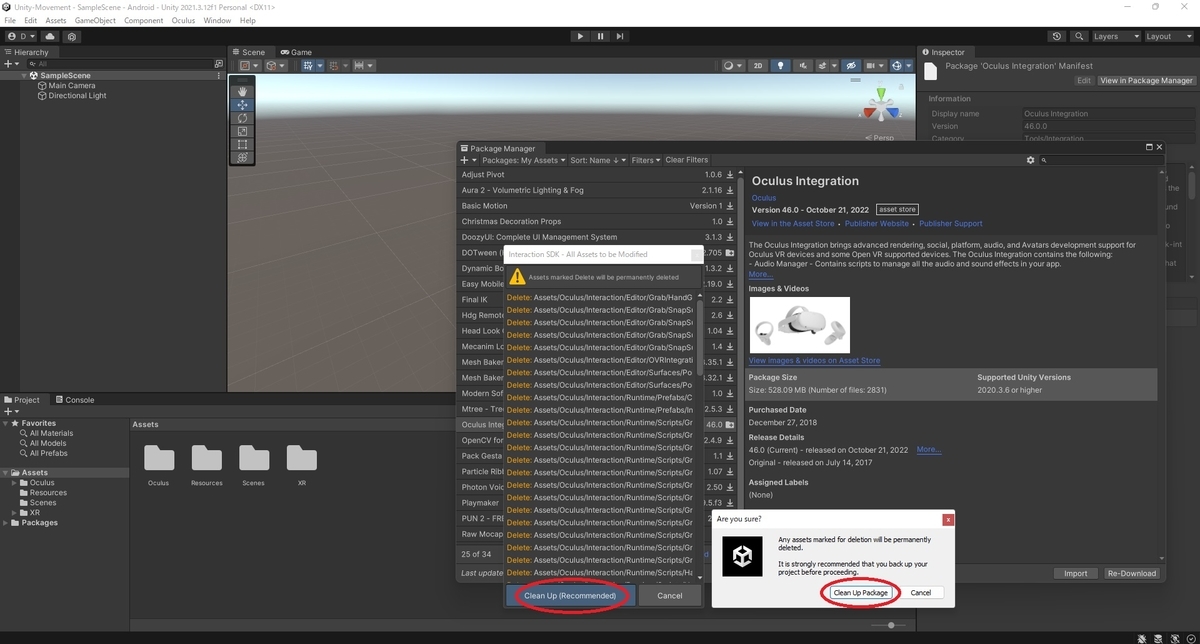Toggle scene lighting (bulb icon)
1200x644 pixels.
click(x=781, y=66)
